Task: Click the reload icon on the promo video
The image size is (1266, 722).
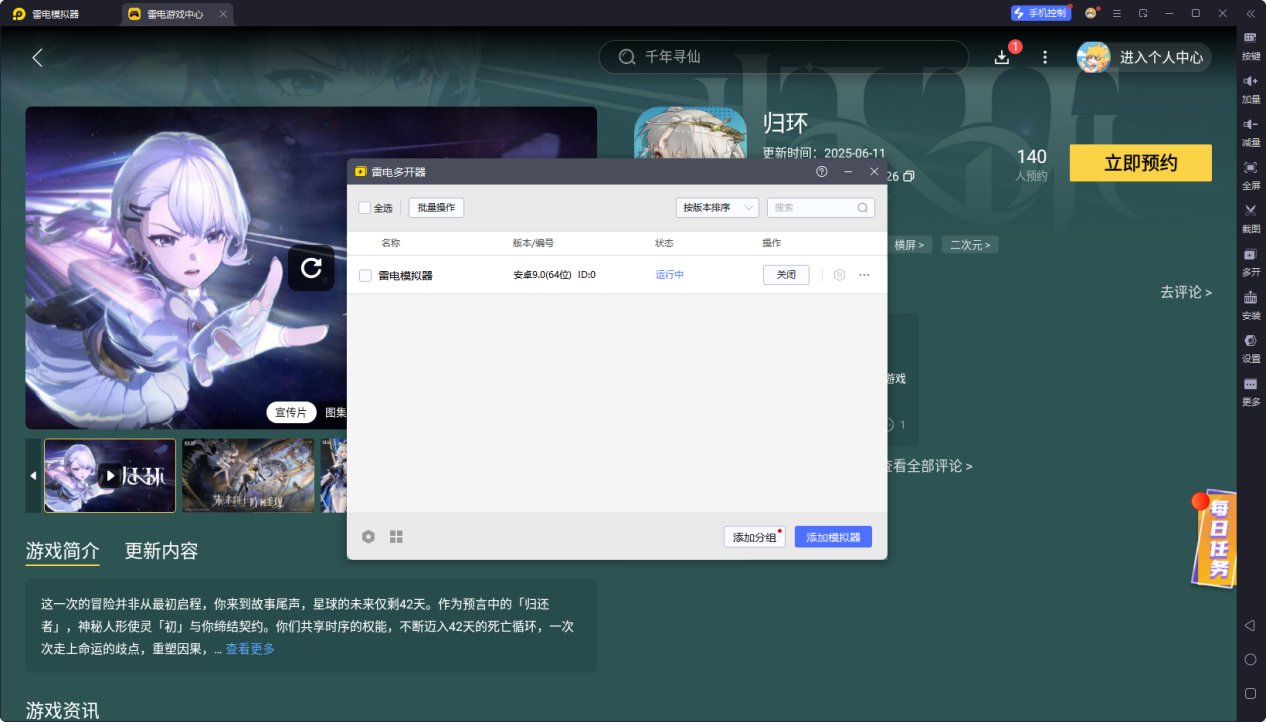Action: tap(311, 268)
